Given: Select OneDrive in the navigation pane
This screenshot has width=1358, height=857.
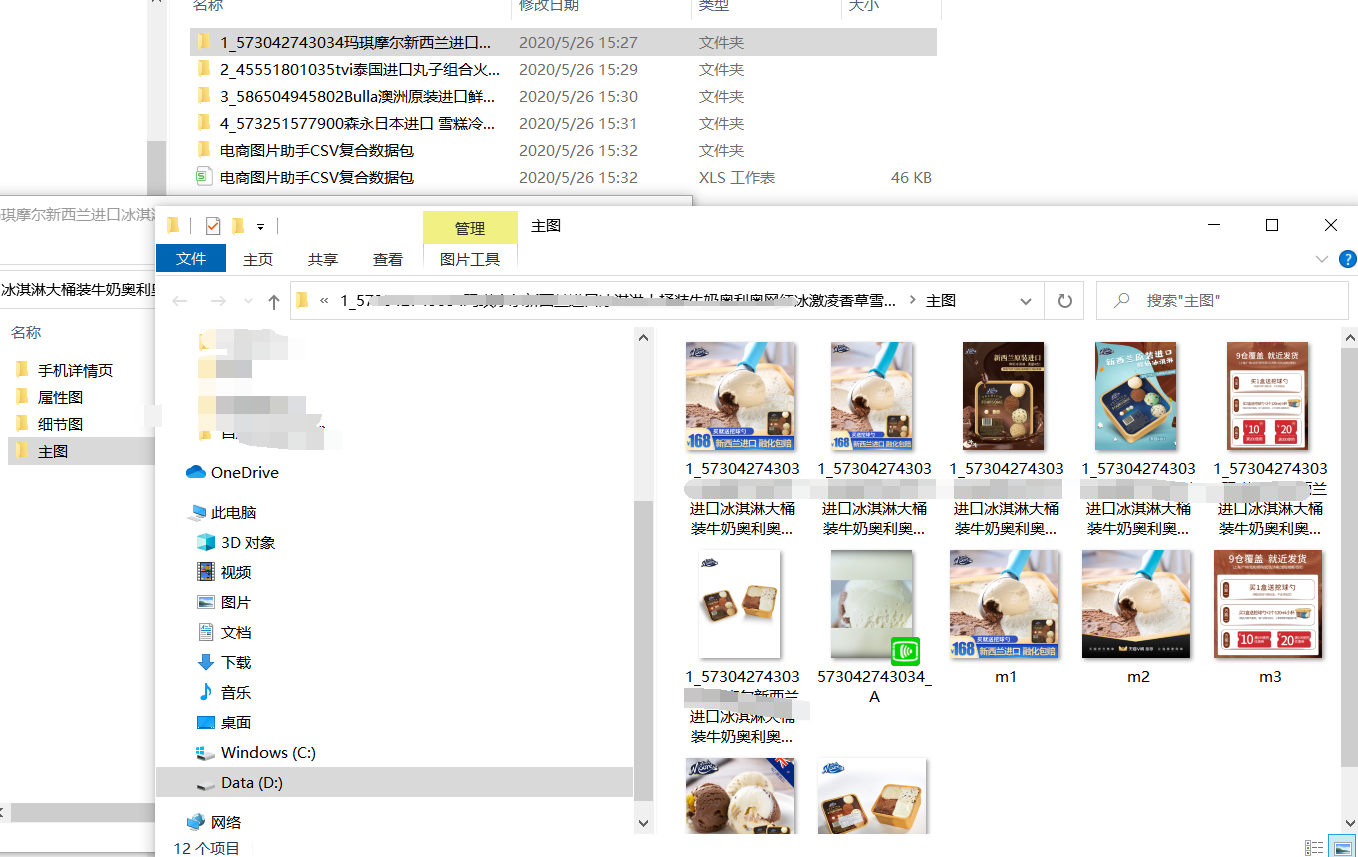Looking at the screenshot, I should pos(233,472).
